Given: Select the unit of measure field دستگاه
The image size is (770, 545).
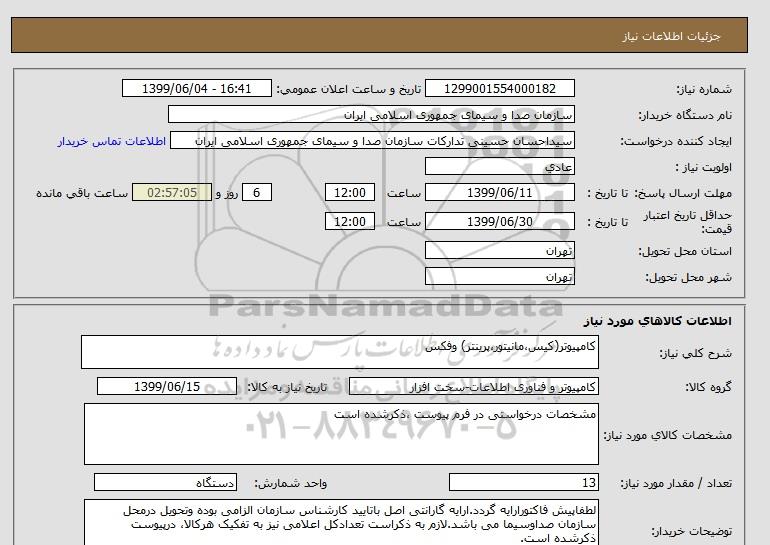Looking at the screenshot, I should click(165, 483).
